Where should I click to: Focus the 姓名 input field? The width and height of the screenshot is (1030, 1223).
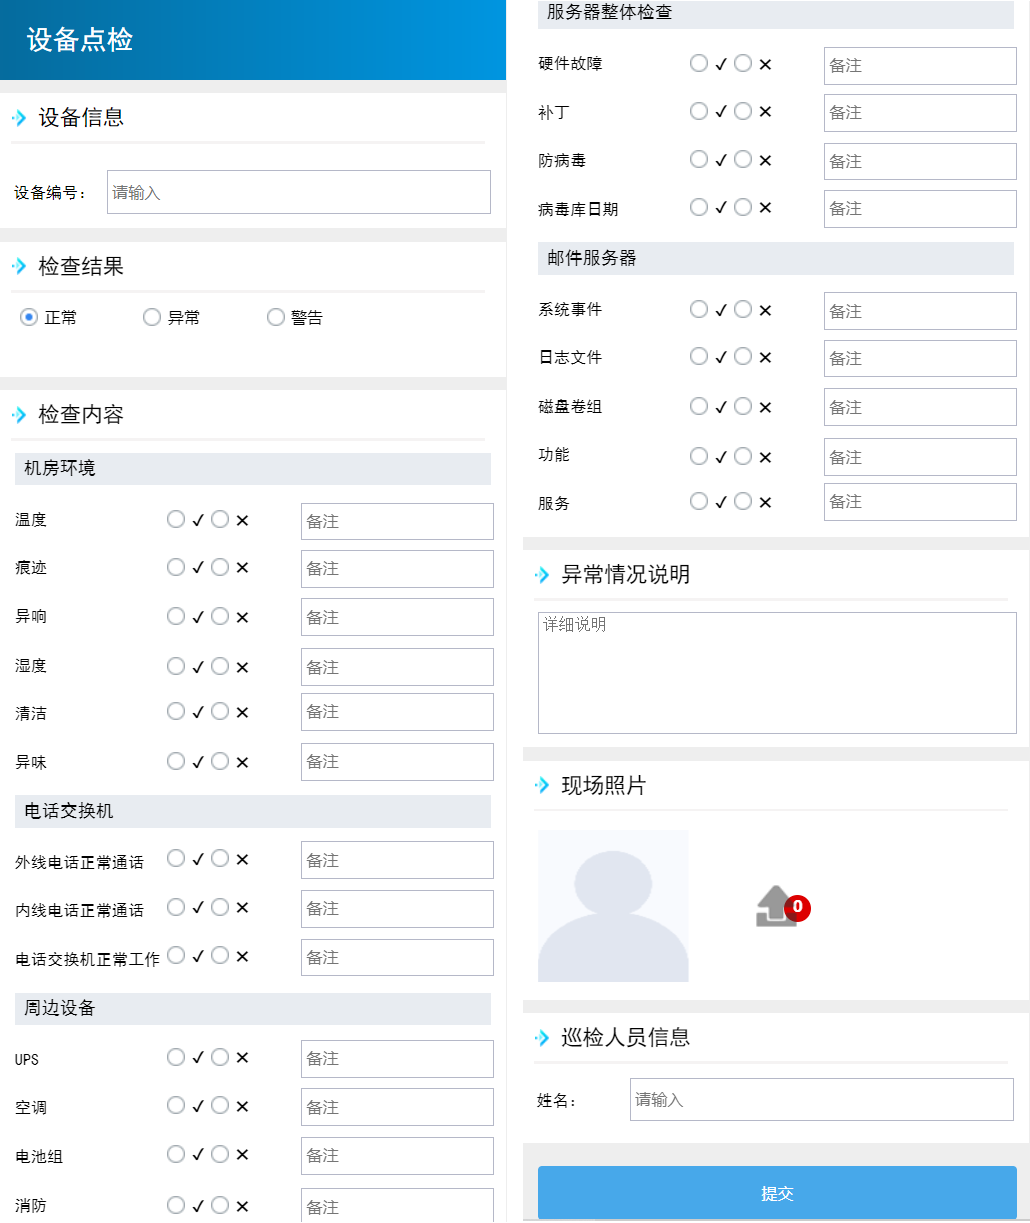click(x=822, y=1099)
